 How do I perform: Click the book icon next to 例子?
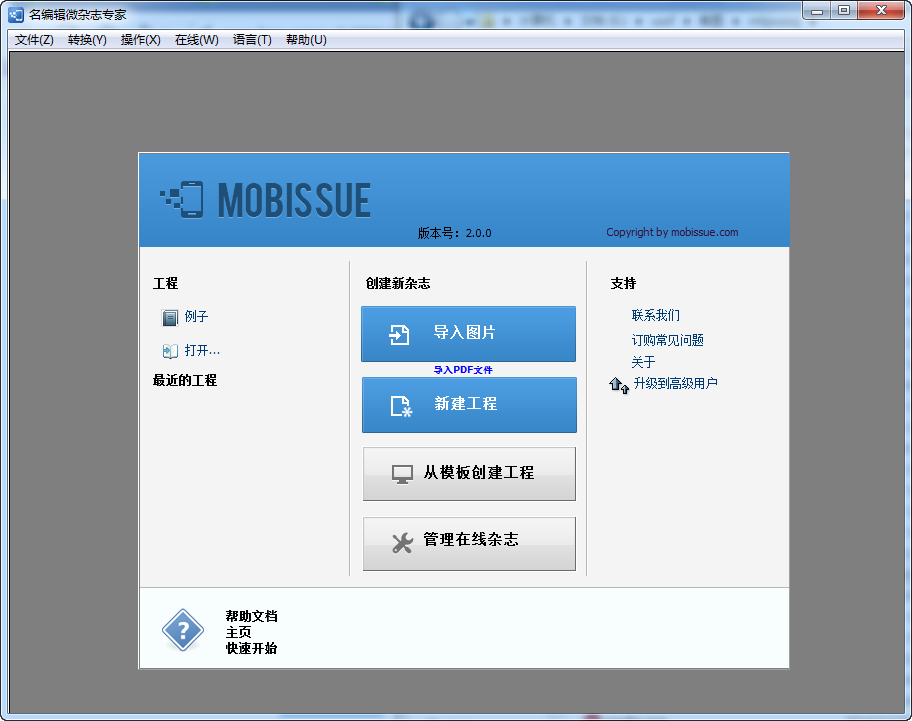point(170,317)
